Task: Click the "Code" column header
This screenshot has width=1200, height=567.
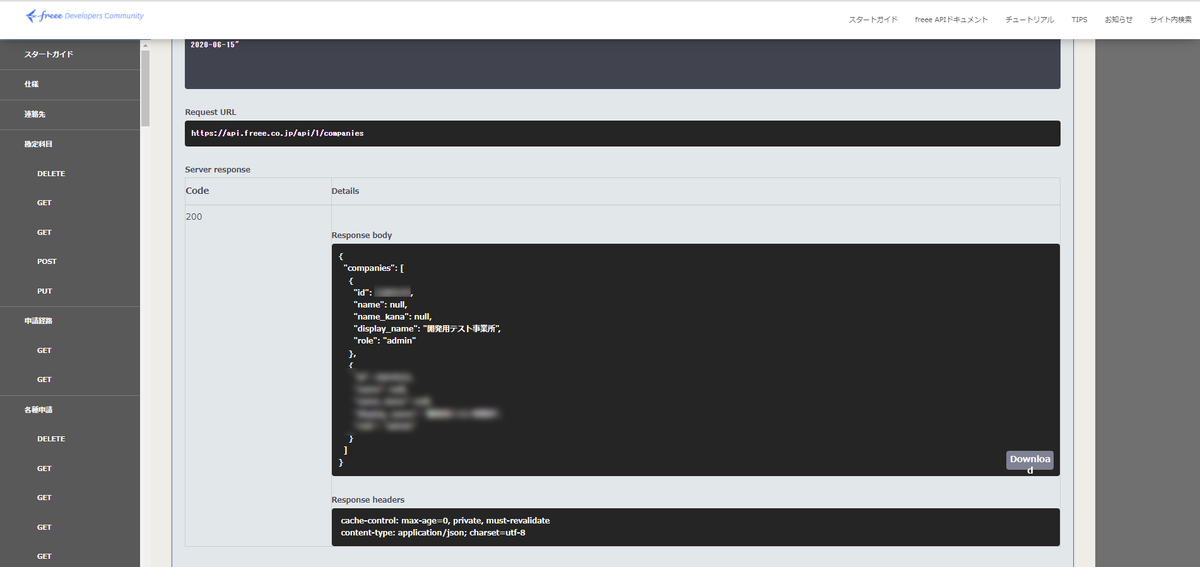Action: point(197,190)
